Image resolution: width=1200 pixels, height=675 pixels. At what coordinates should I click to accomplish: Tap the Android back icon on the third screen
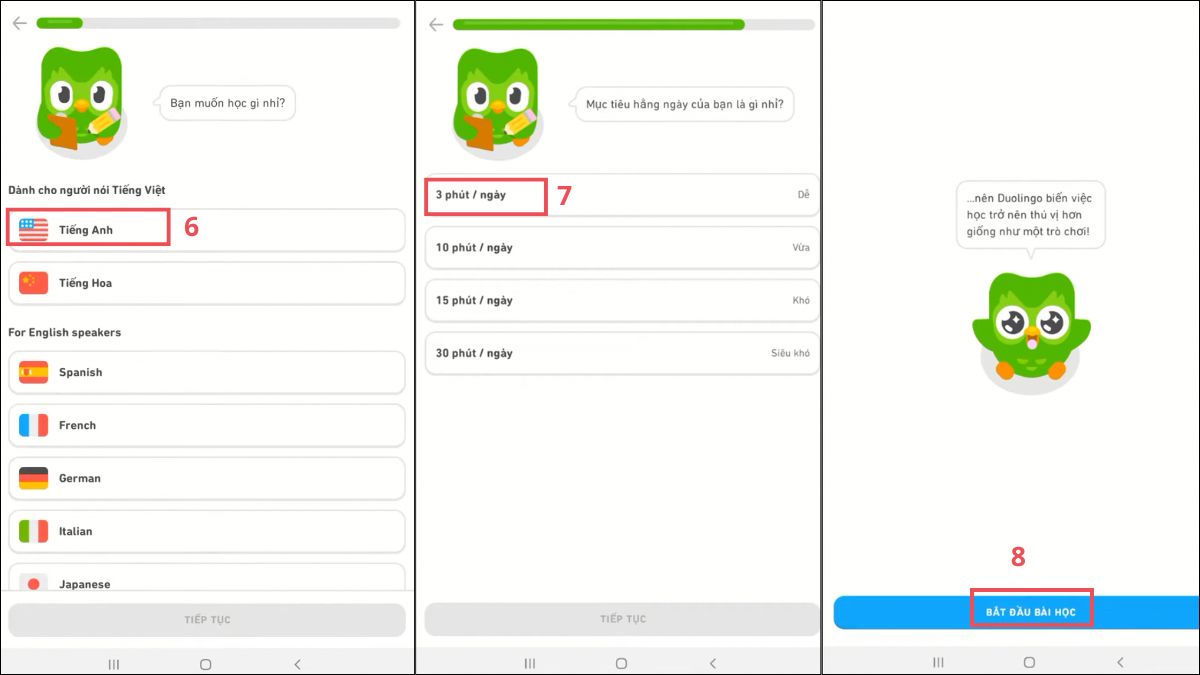pos(1120,662)
